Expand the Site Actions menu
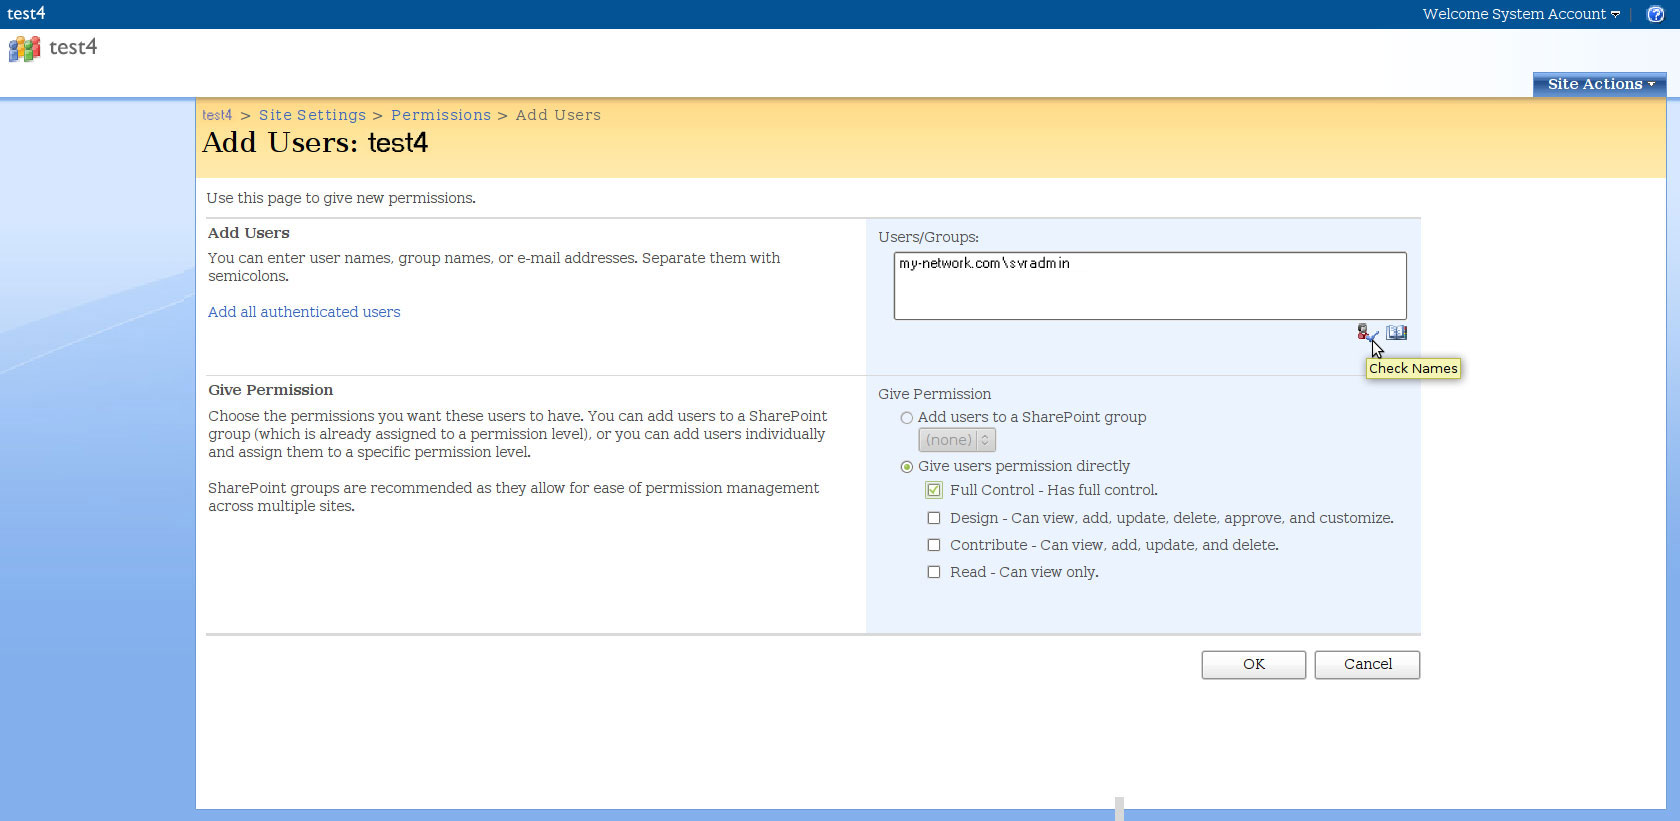The width and height of the screenshot is (1680, 821). tap(1600, 84)
